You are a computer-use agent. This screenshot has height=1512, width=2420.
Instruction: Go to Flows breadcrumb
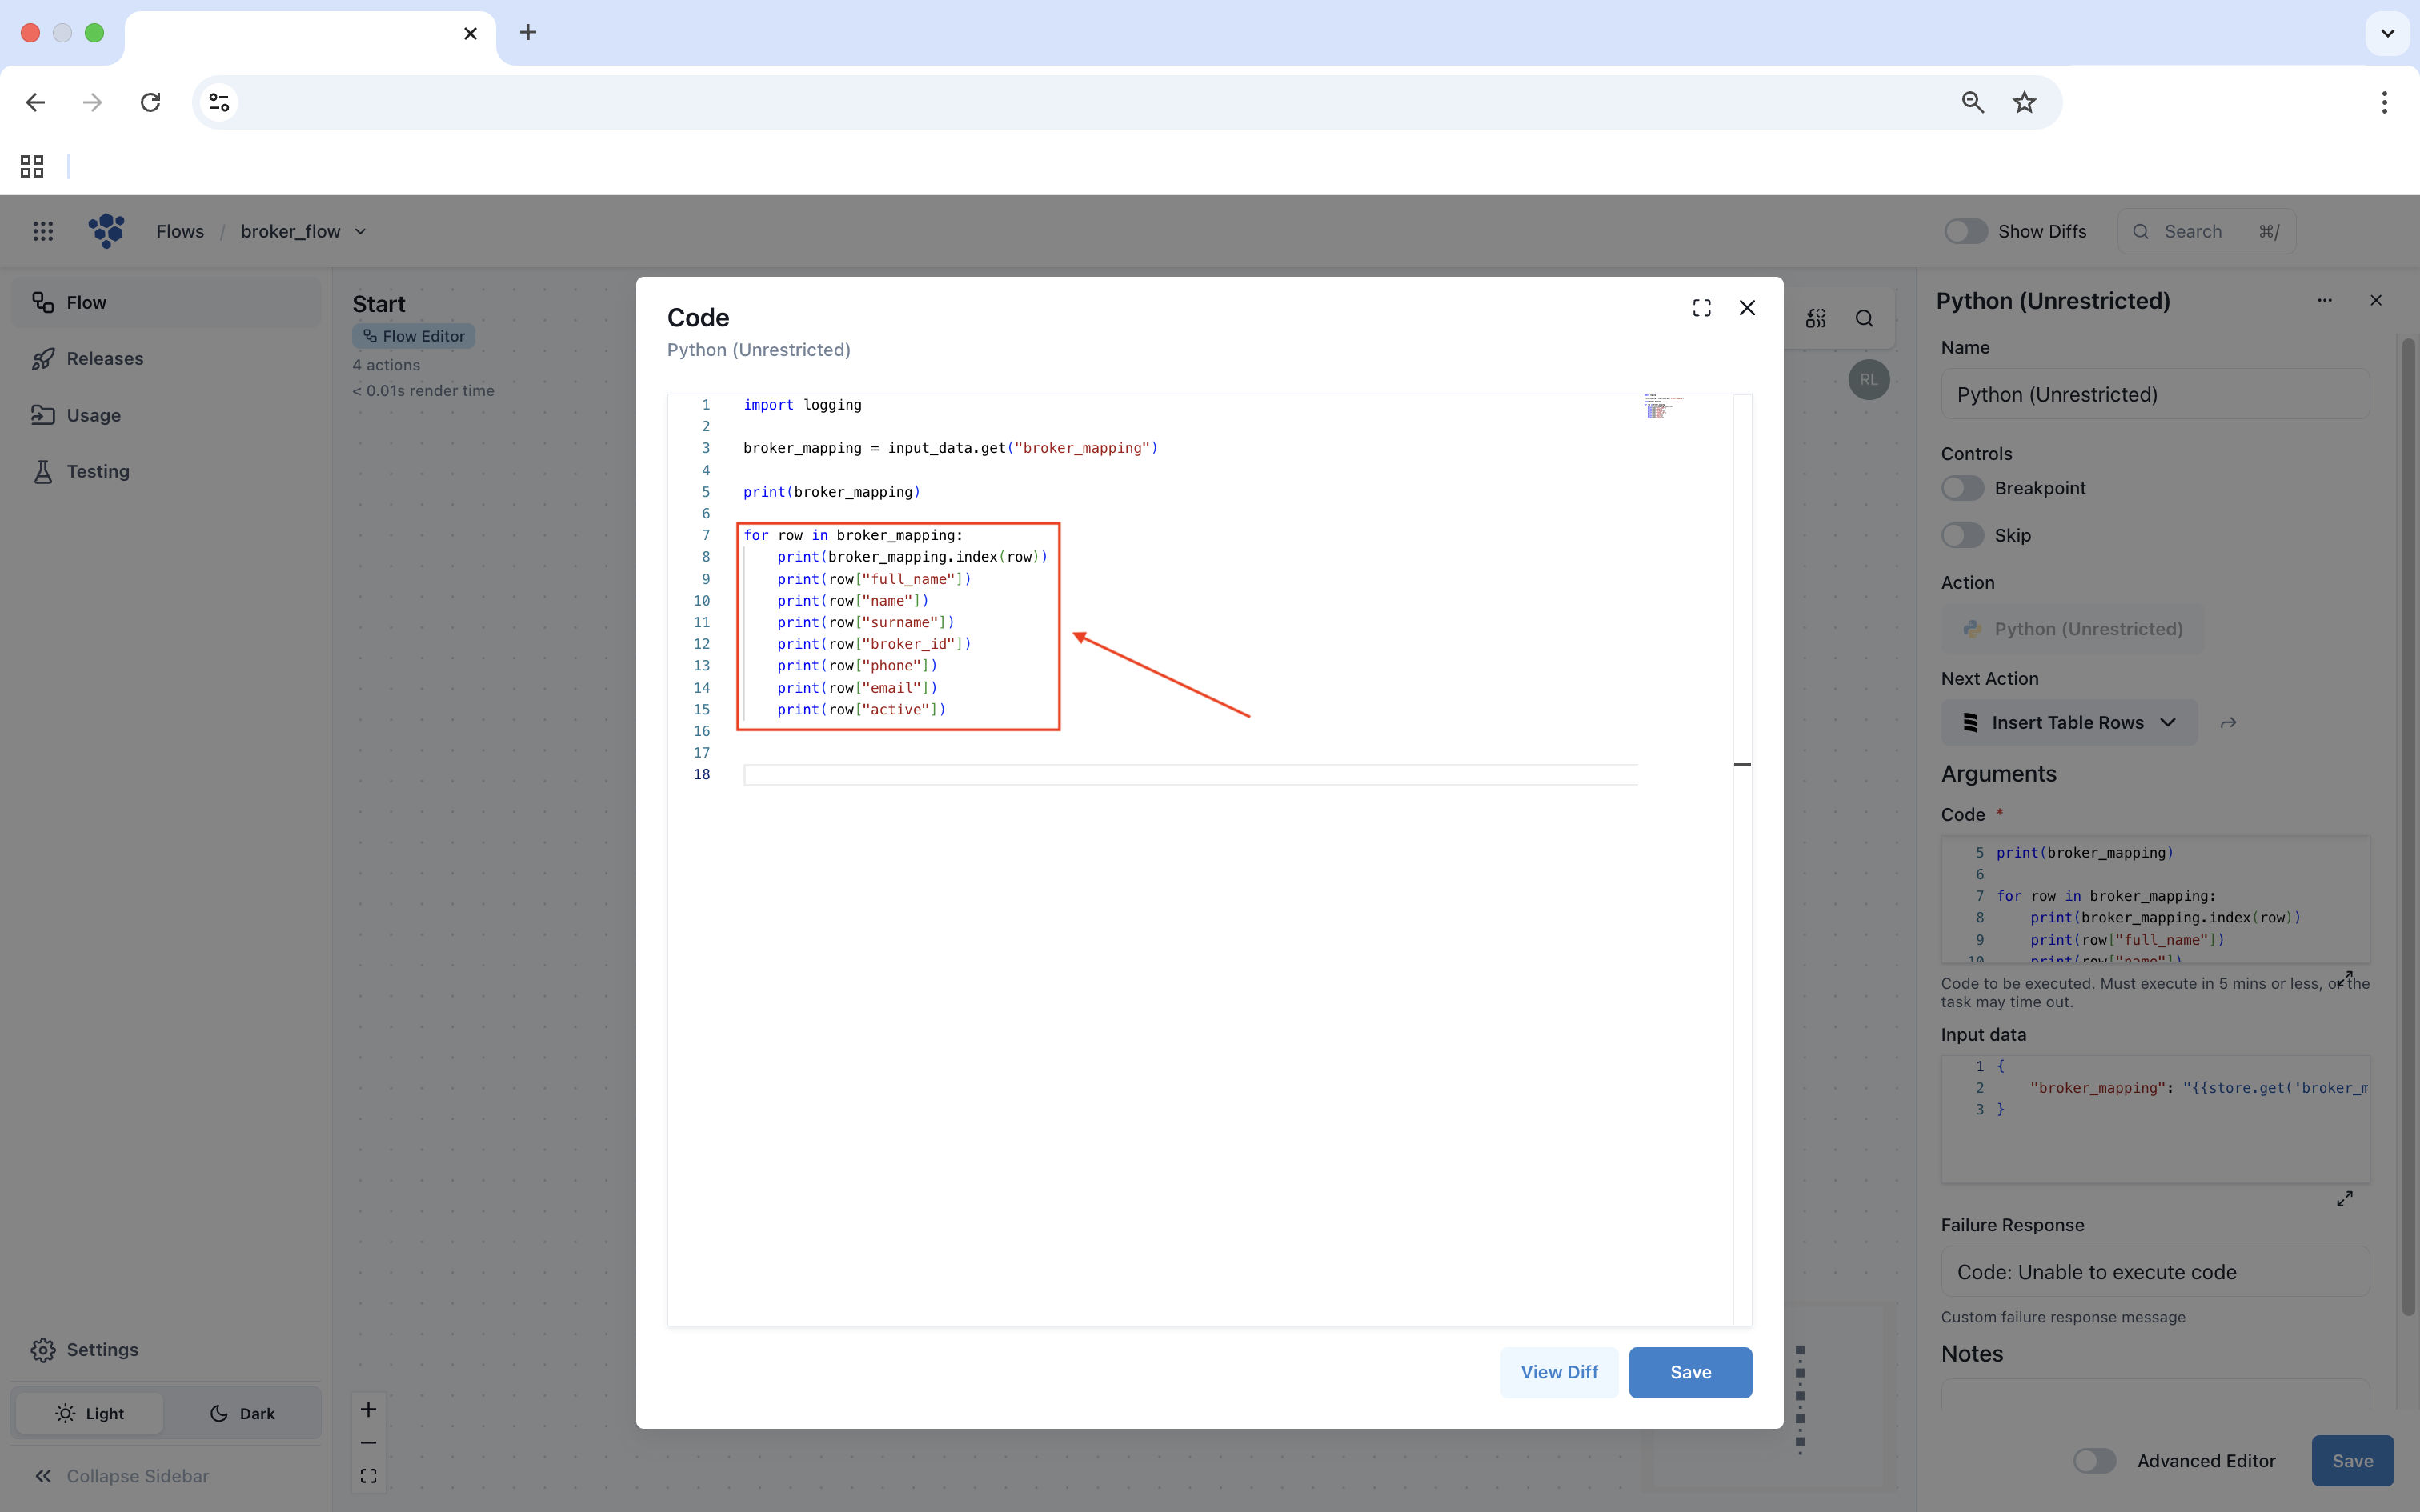pyautogui.click(x=180, y=231)
